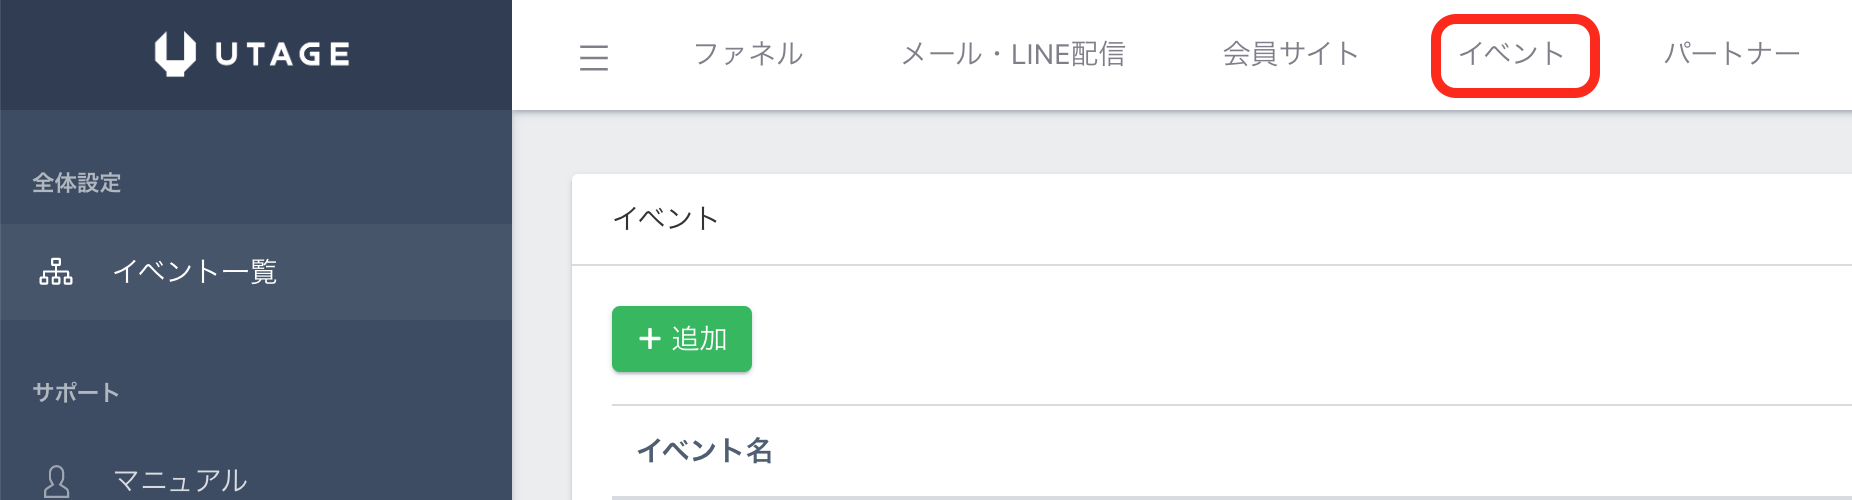Open the ファネル tab

tap(748, 54)
